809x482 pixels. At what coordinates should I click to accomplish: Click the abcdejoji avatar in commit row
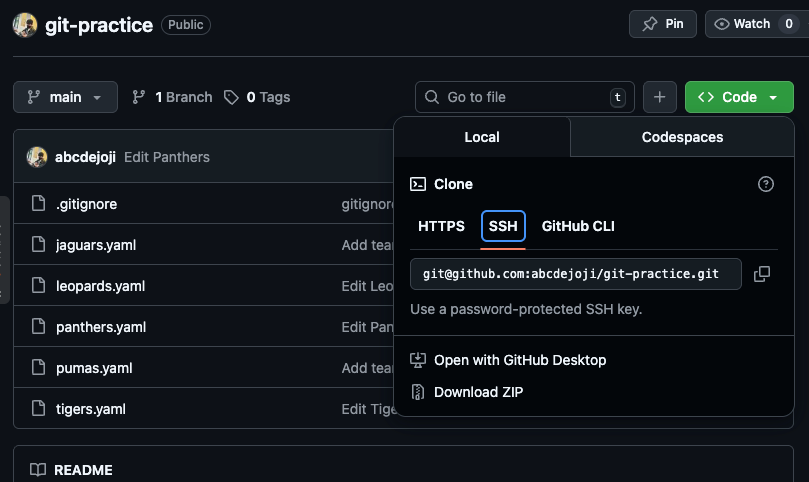(37, 157)
